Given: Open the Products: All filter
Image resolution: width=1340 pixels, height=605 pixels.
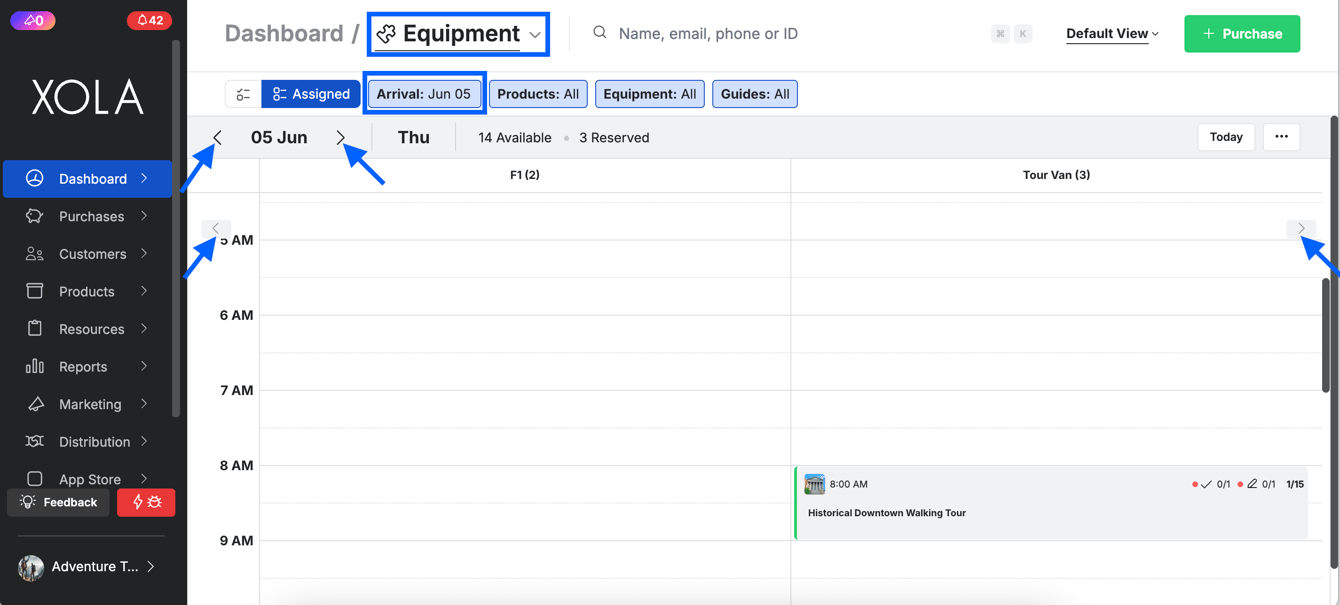Looking at the screenshot, I should pyautogui.click(x=538, y=94).
